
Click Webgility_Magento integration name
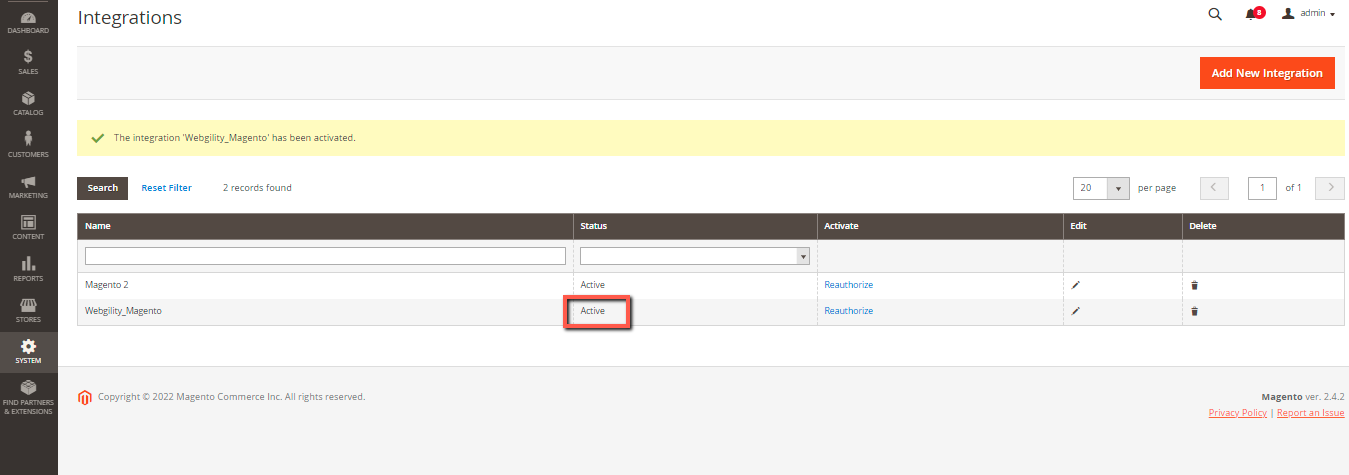tap(123, 311)
